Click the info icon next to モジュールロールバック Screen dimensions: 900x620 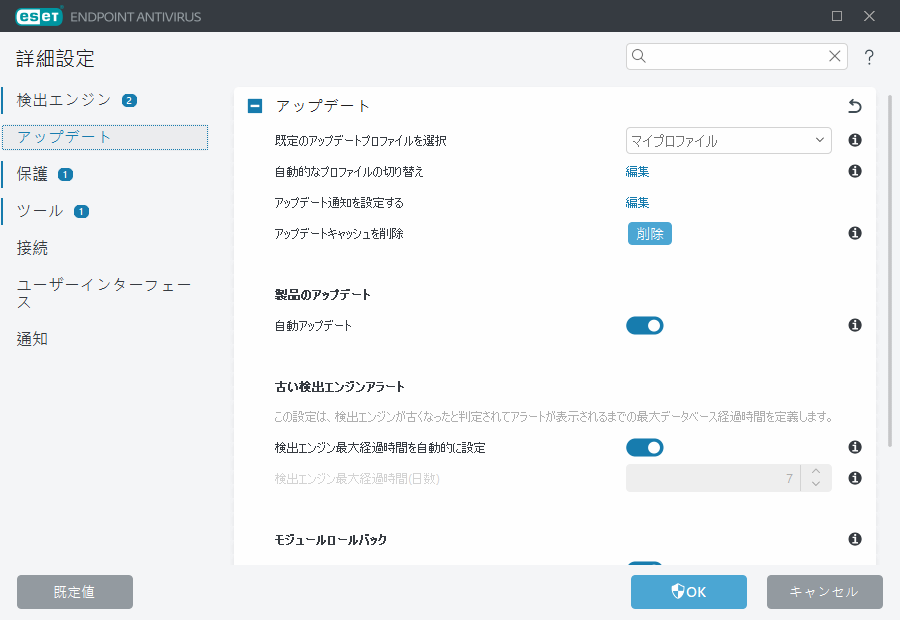pos(854,539)
